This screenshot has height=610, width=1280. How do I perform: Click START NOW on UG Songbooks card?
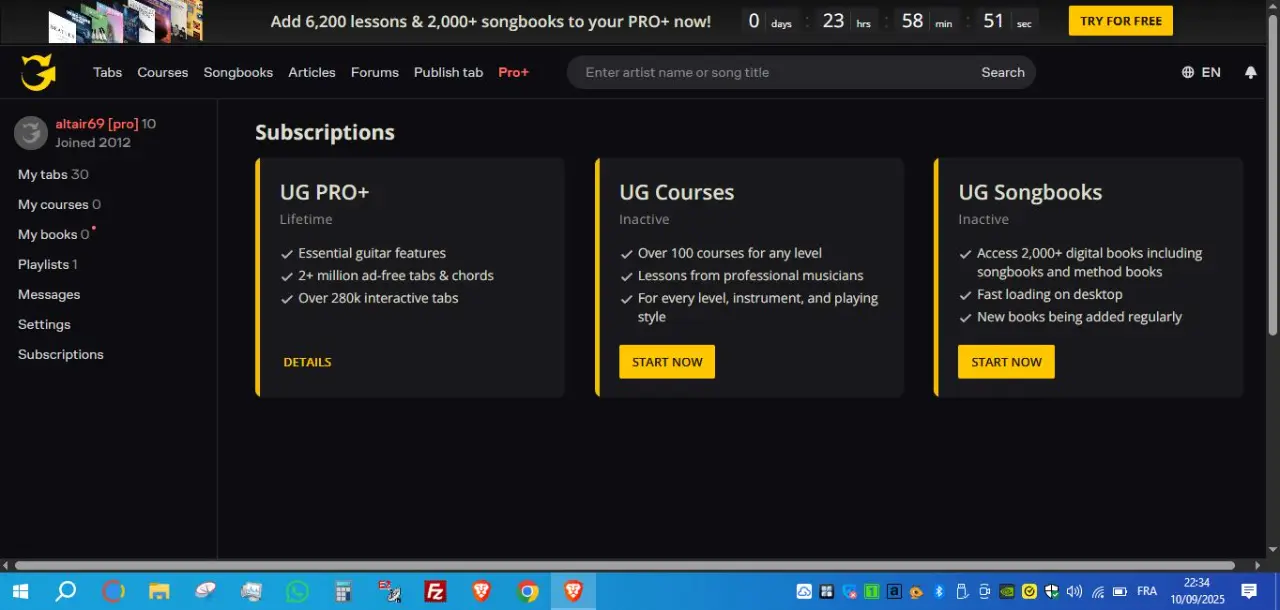[x=1006, y=362]
